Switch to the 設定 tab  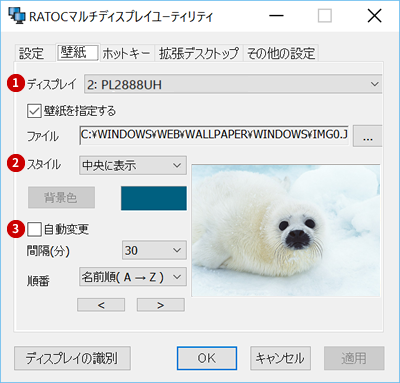(x=31, y=53)
